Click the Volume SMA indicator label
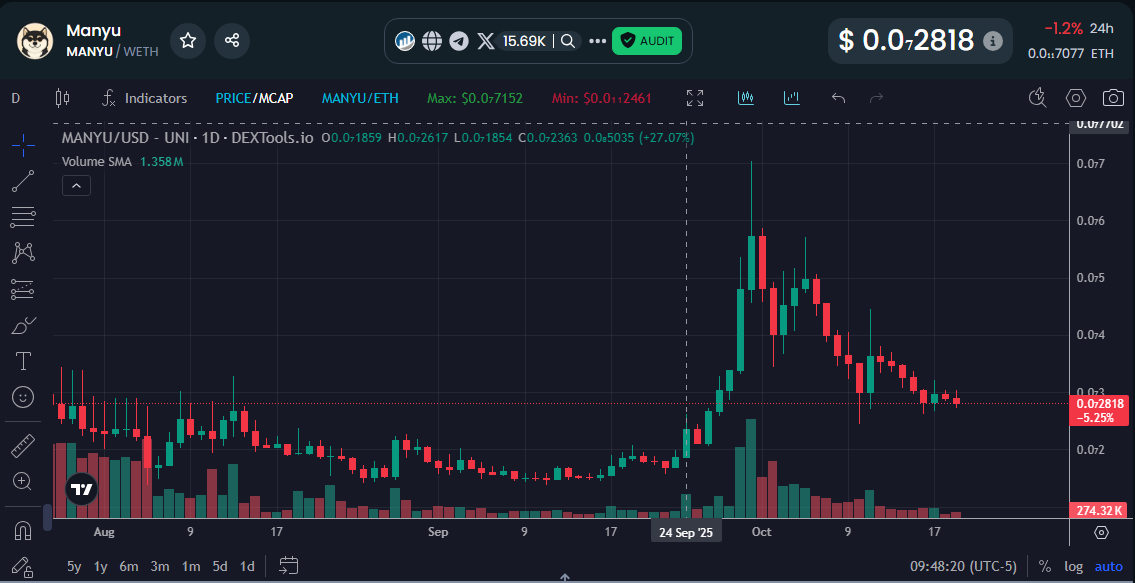This screenshot has width=1135, height=583. point(97,162)
